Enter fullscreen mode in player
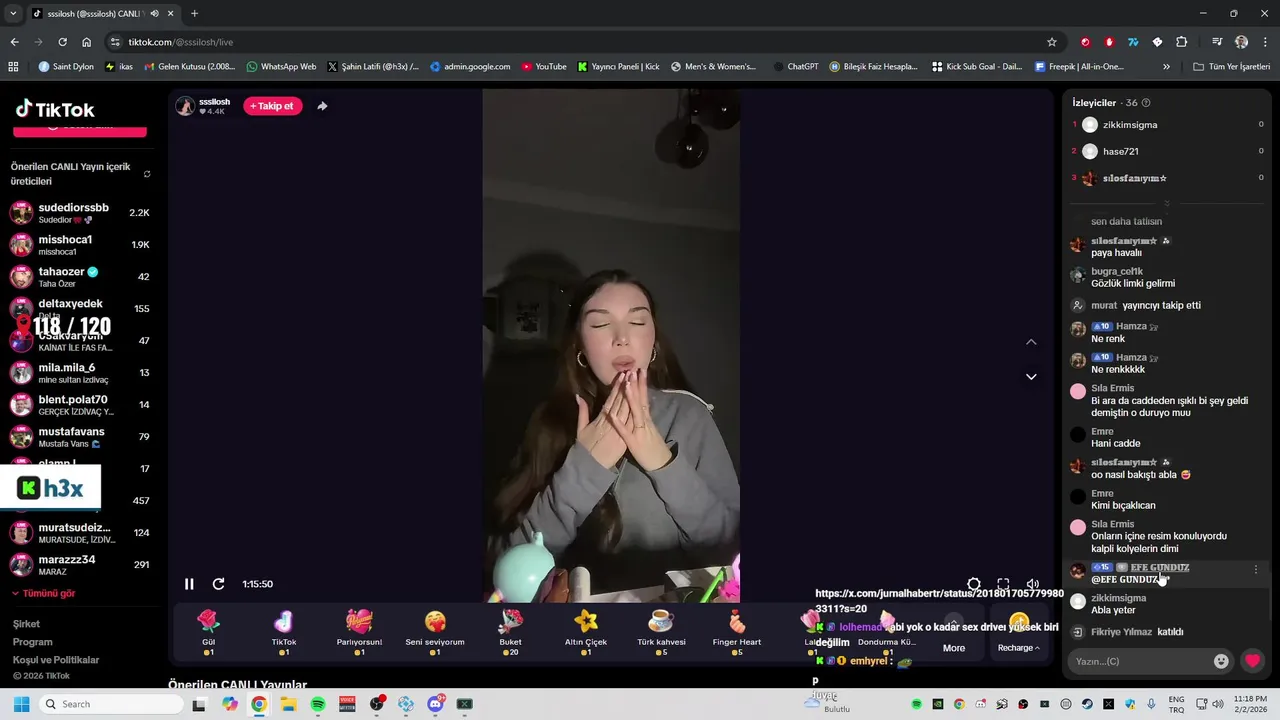This screenshot has width=1280, height=720. pos(1003,584)
